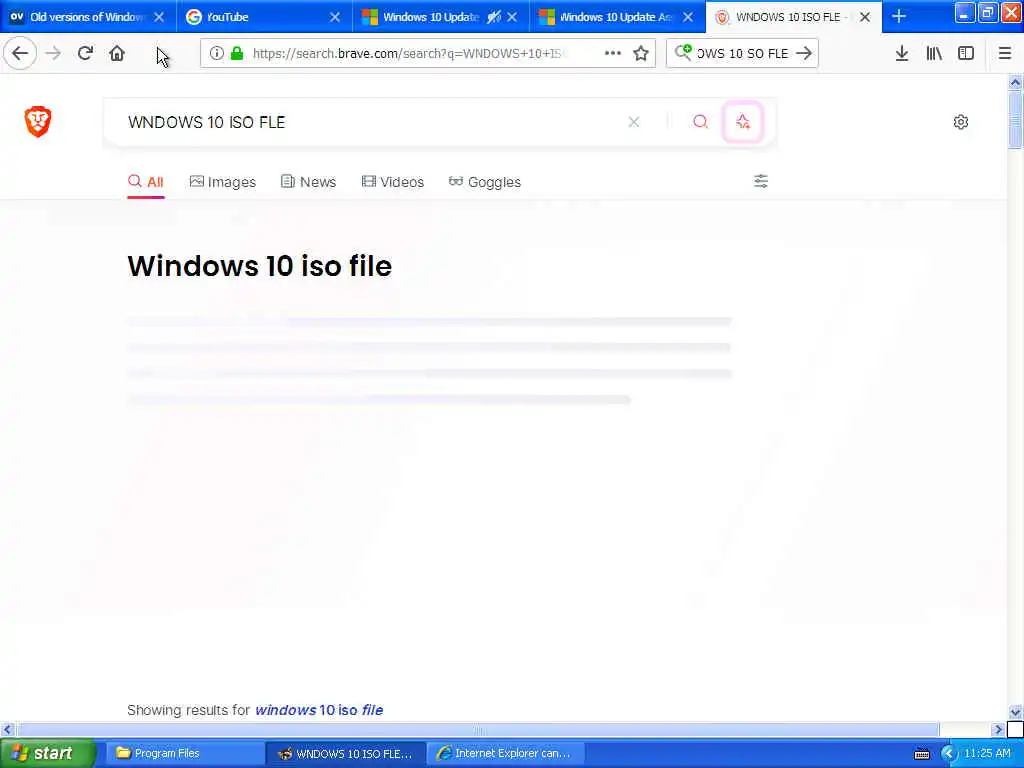Image resolution: width=1024 pixels, height=768 pixels.
Task: Click the horizontal scrollbar left arrow
Action: [7, 729]
